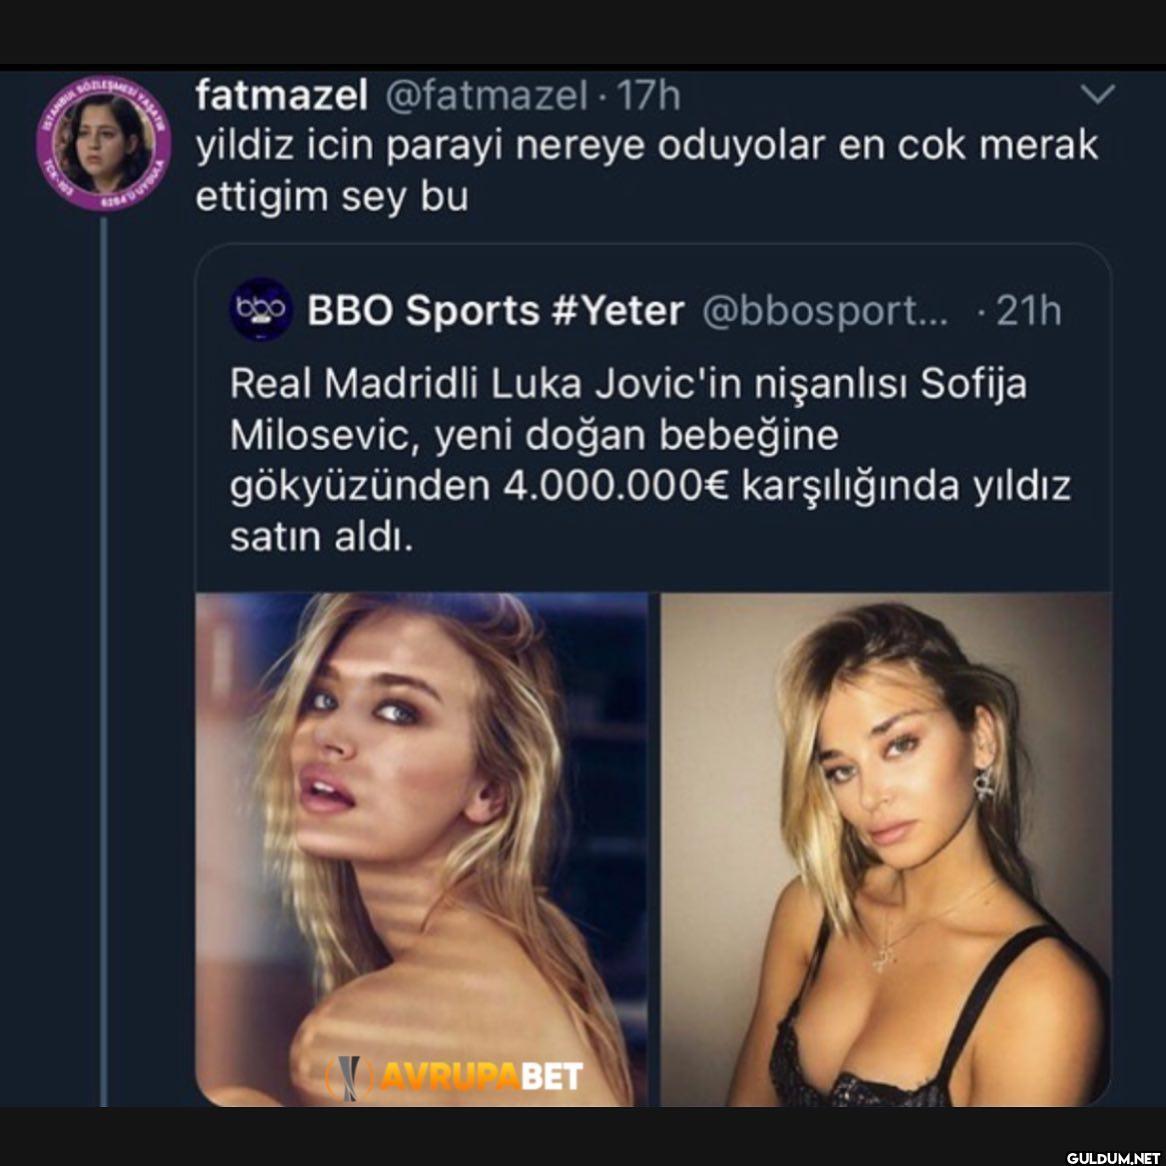Click the BBO Sports account name

[423, 311]
